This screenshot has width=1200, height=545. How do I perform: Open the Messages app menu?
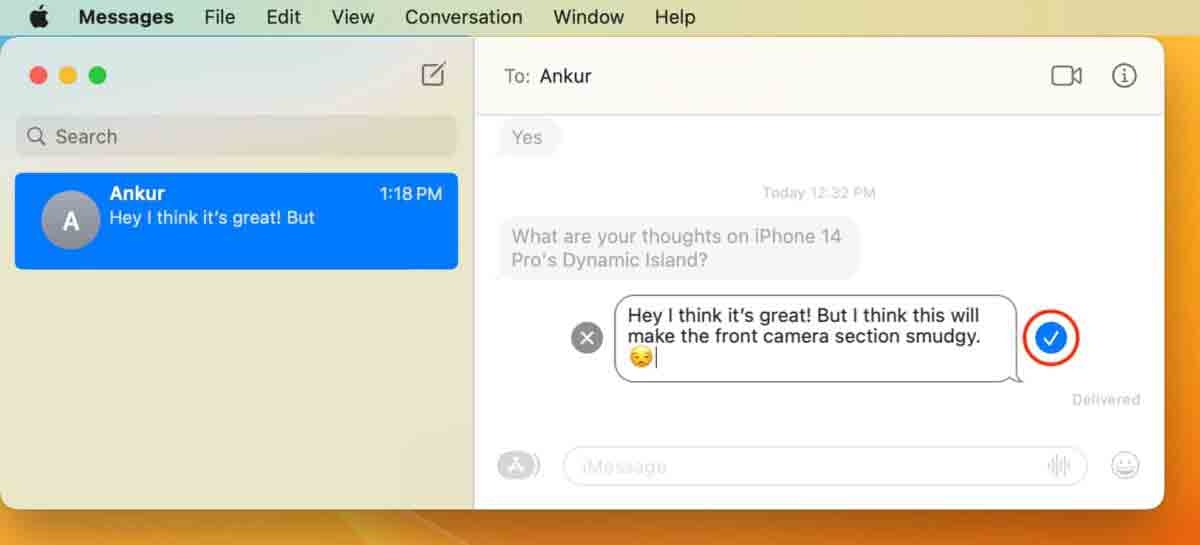click(126, 17)
